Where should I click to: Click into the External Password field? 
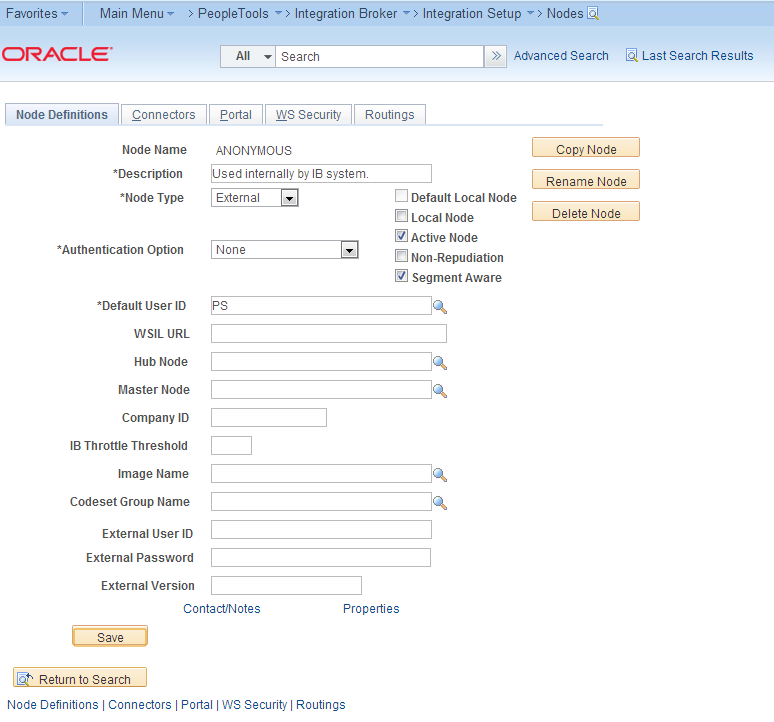321,558
